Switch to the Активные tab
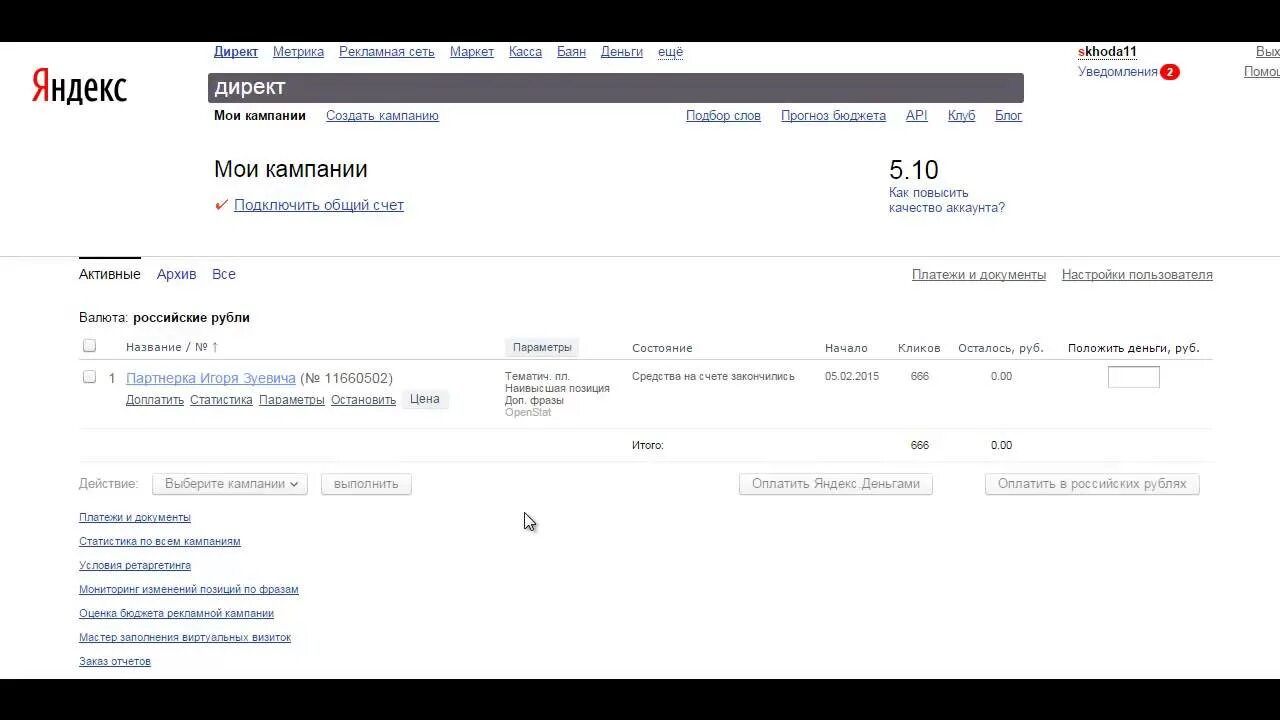Viewport: 1280px width, 720px height. 110,274
